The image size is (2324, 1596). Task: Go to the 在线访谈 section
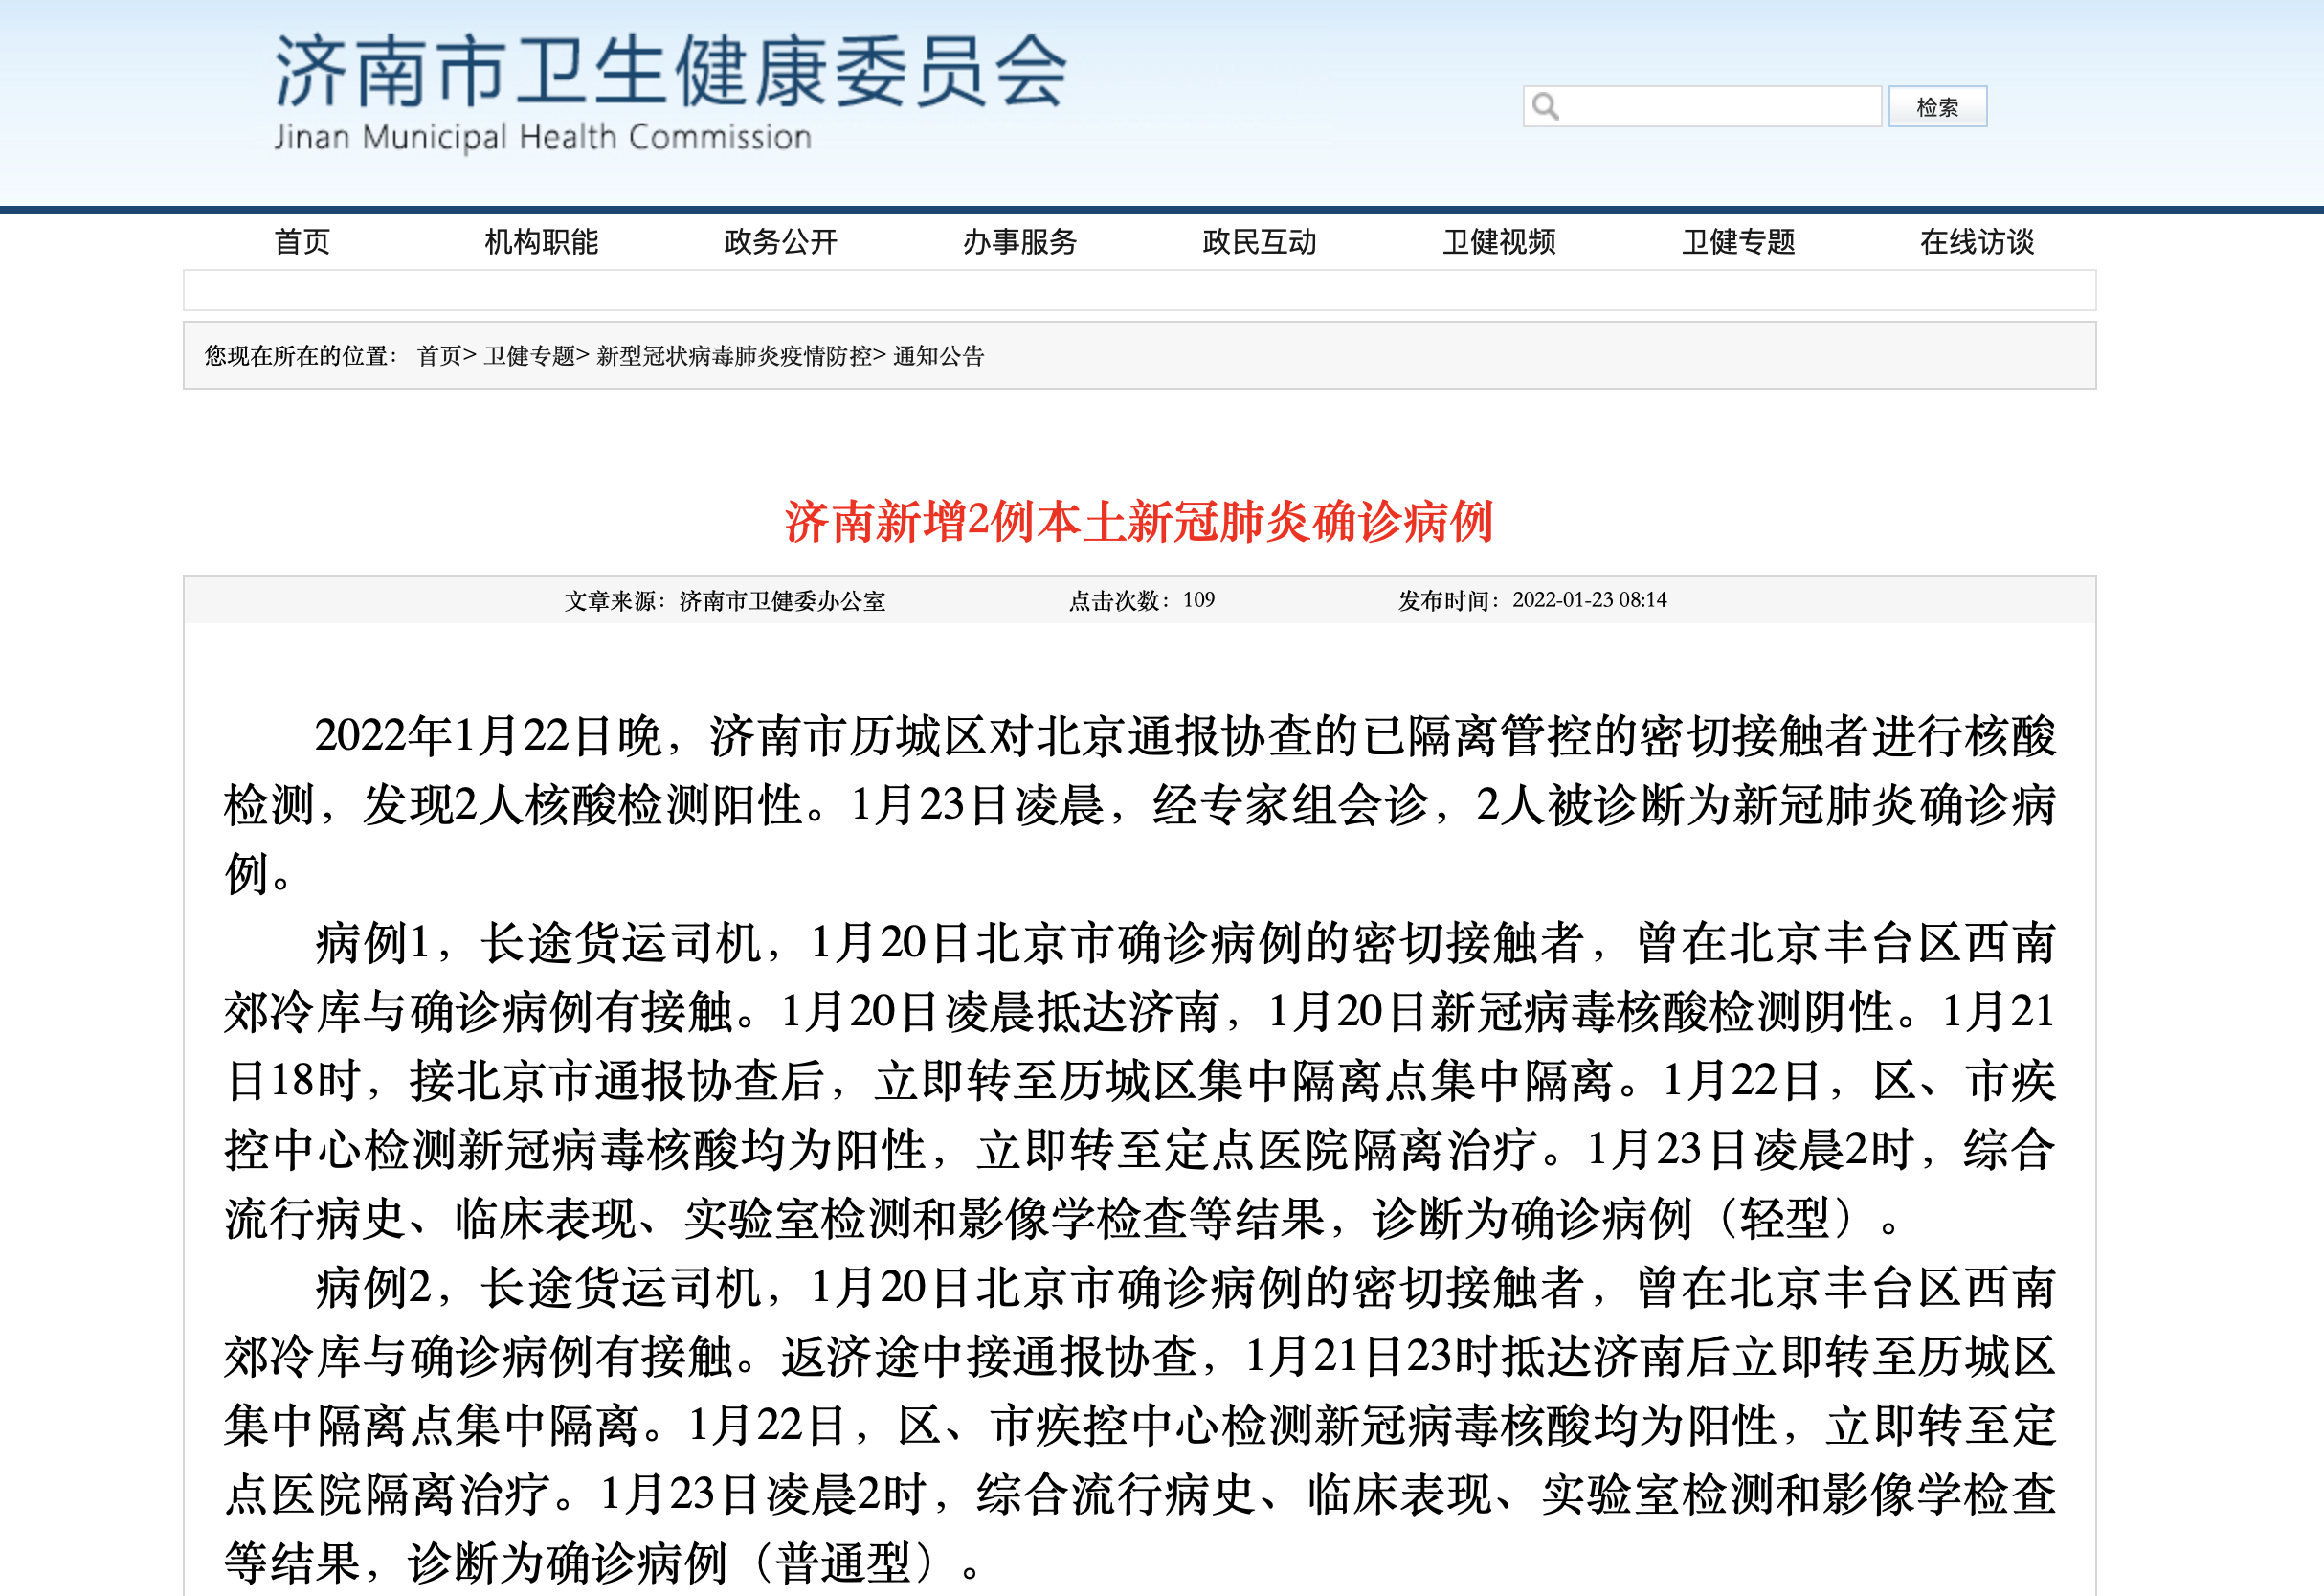(1977, 241)
